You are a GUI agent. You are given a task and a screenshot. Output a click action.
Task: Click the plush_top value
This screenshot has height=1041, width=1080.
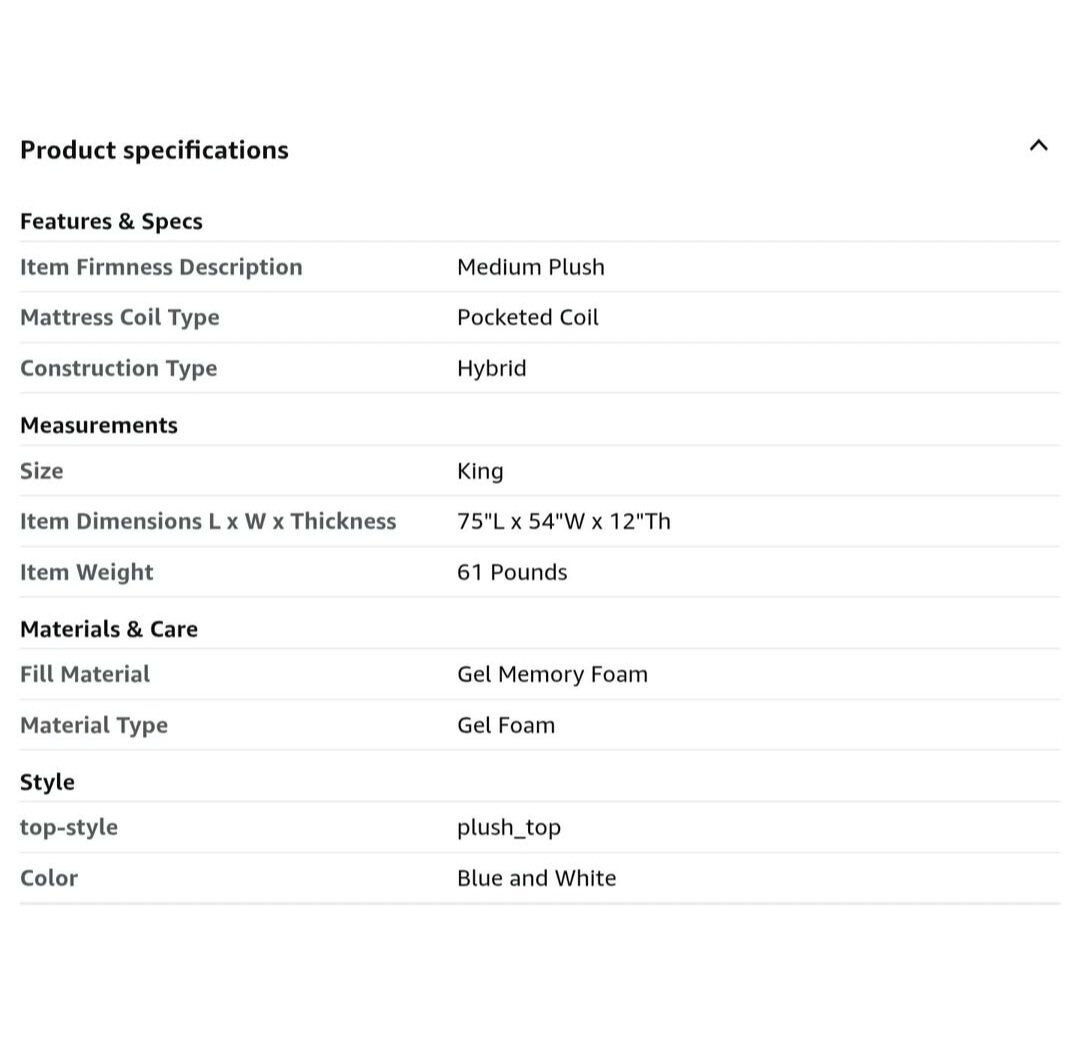tap(509, 827)
